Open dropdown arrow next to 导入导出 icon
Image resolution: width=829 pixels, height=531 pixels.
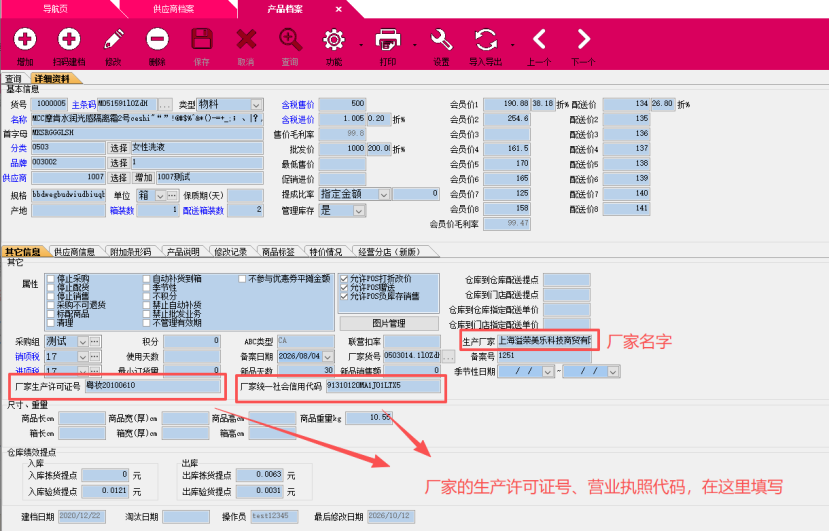tap(513, 45)
